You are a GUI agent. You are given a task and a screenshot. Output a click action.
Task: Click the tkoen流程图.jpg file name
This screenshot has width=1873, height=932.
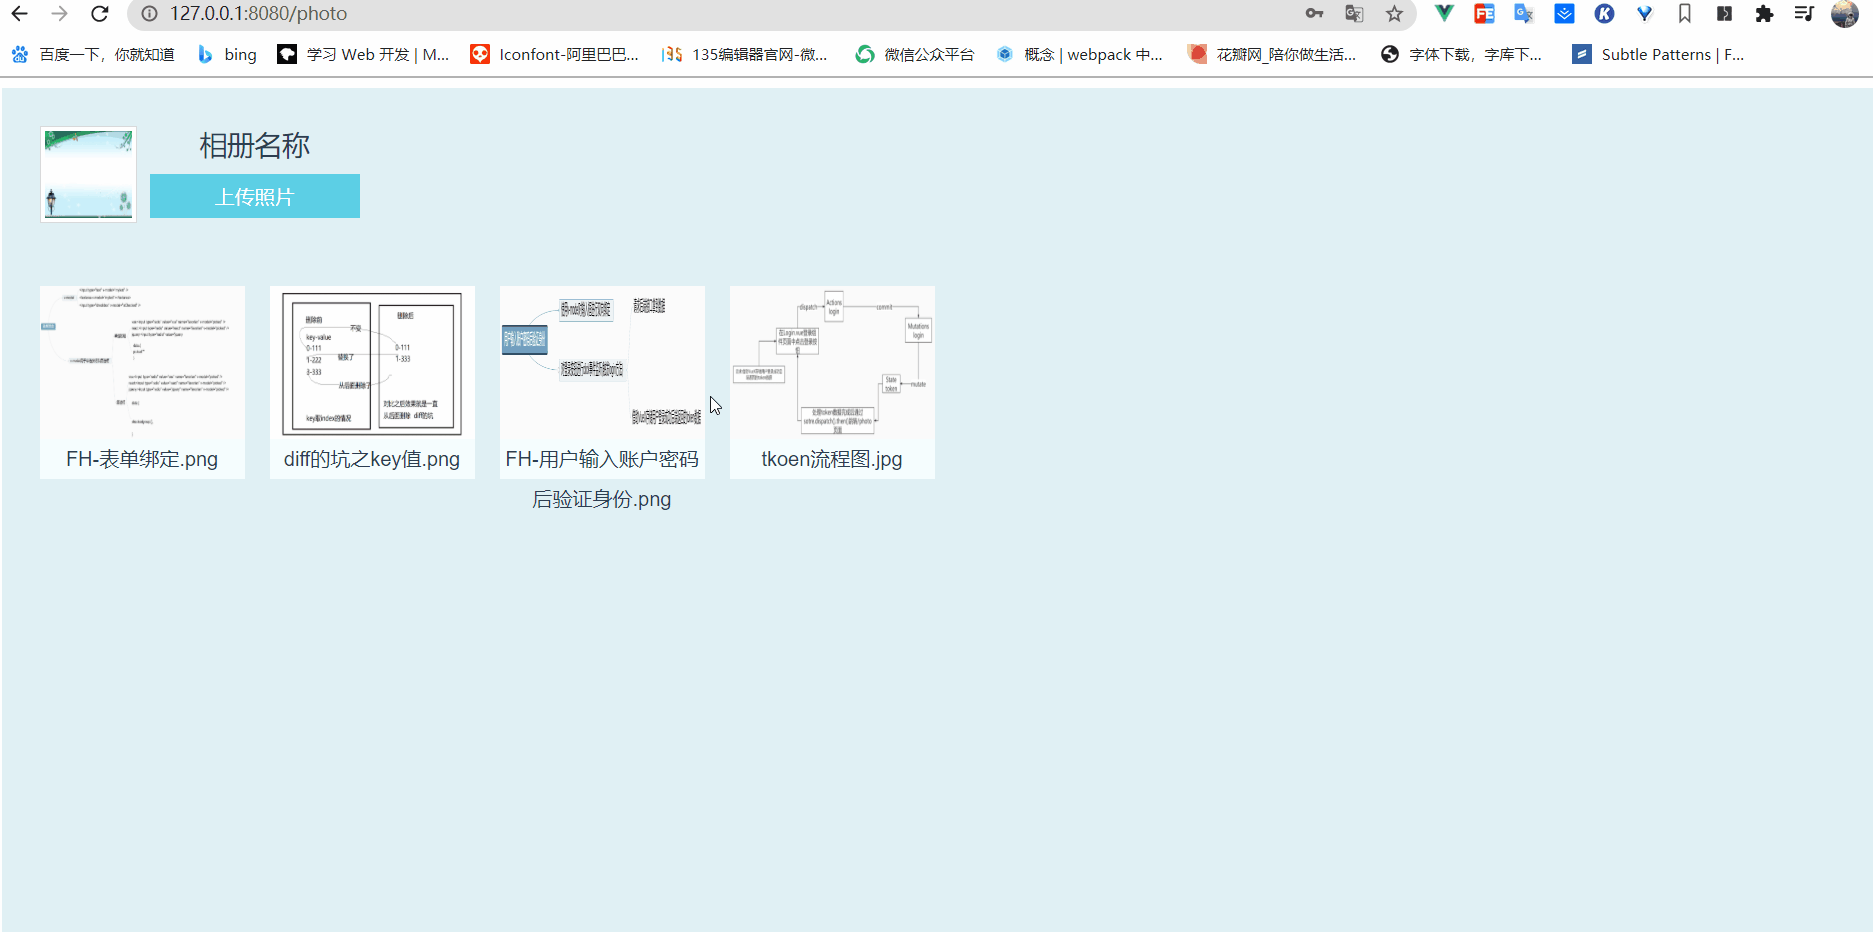pos(832,459)
